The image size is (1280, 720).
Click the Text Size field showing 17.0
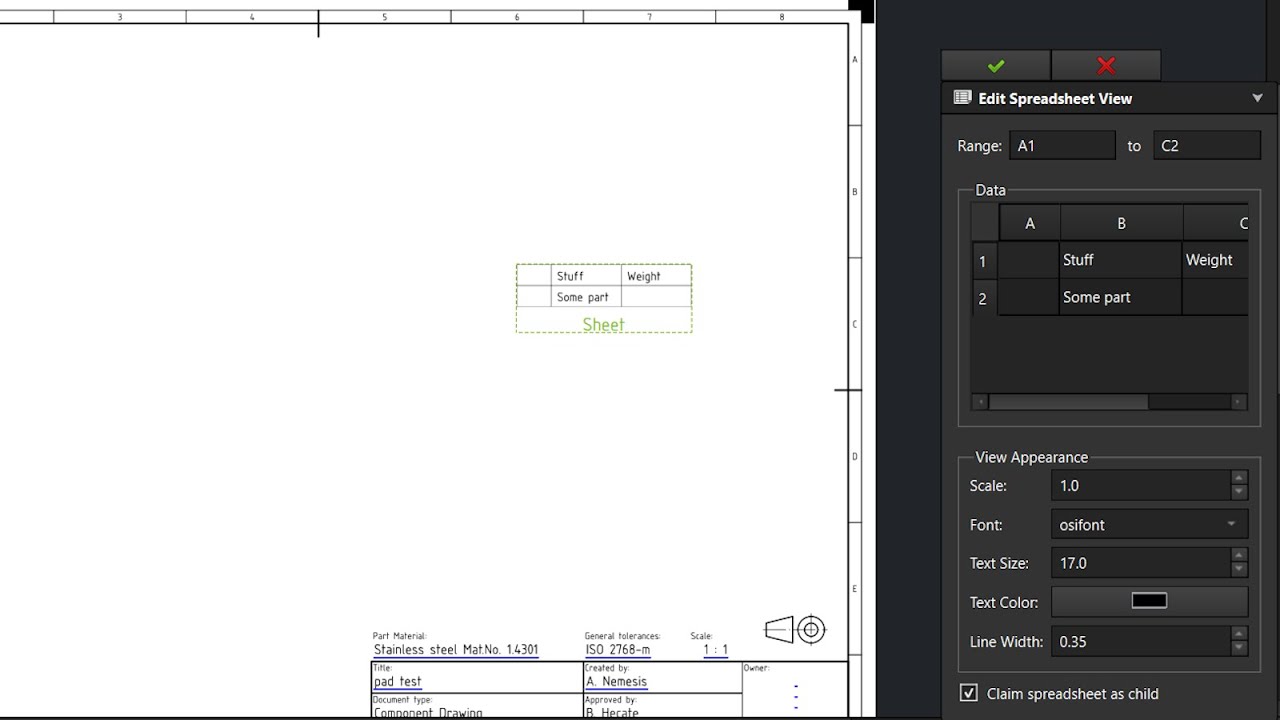pos(1141,563)
